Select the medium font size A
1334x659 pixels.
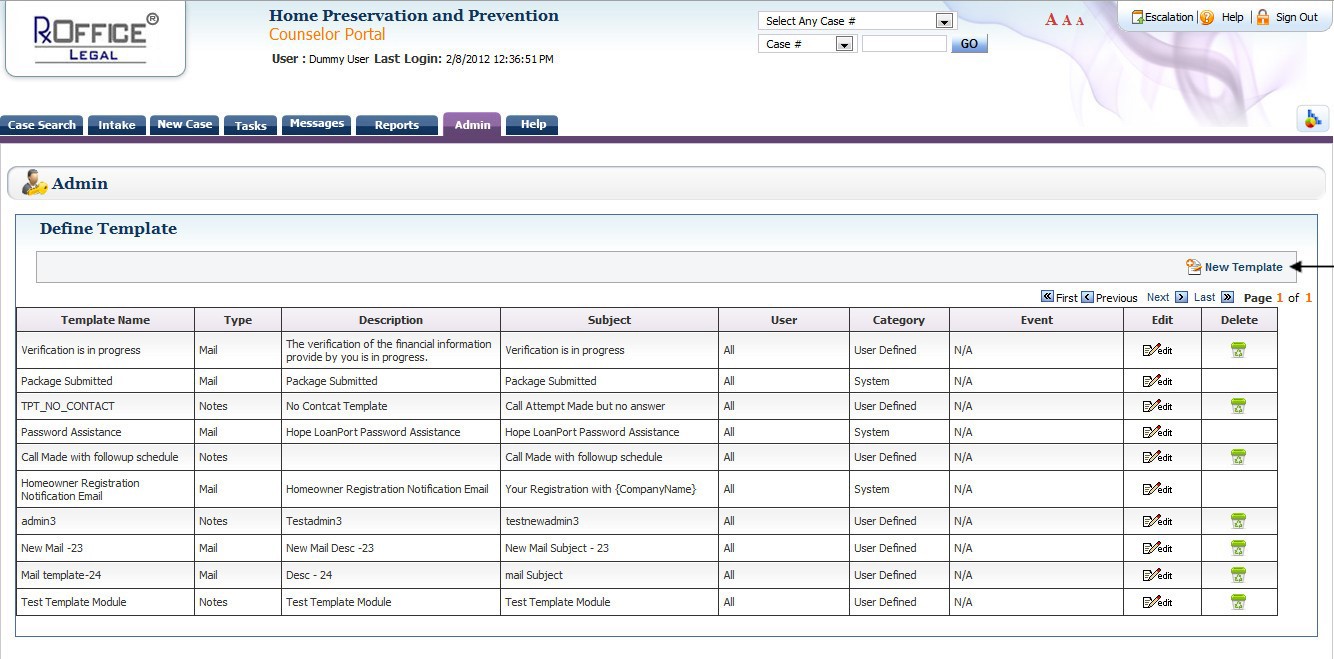(1067, 20)
